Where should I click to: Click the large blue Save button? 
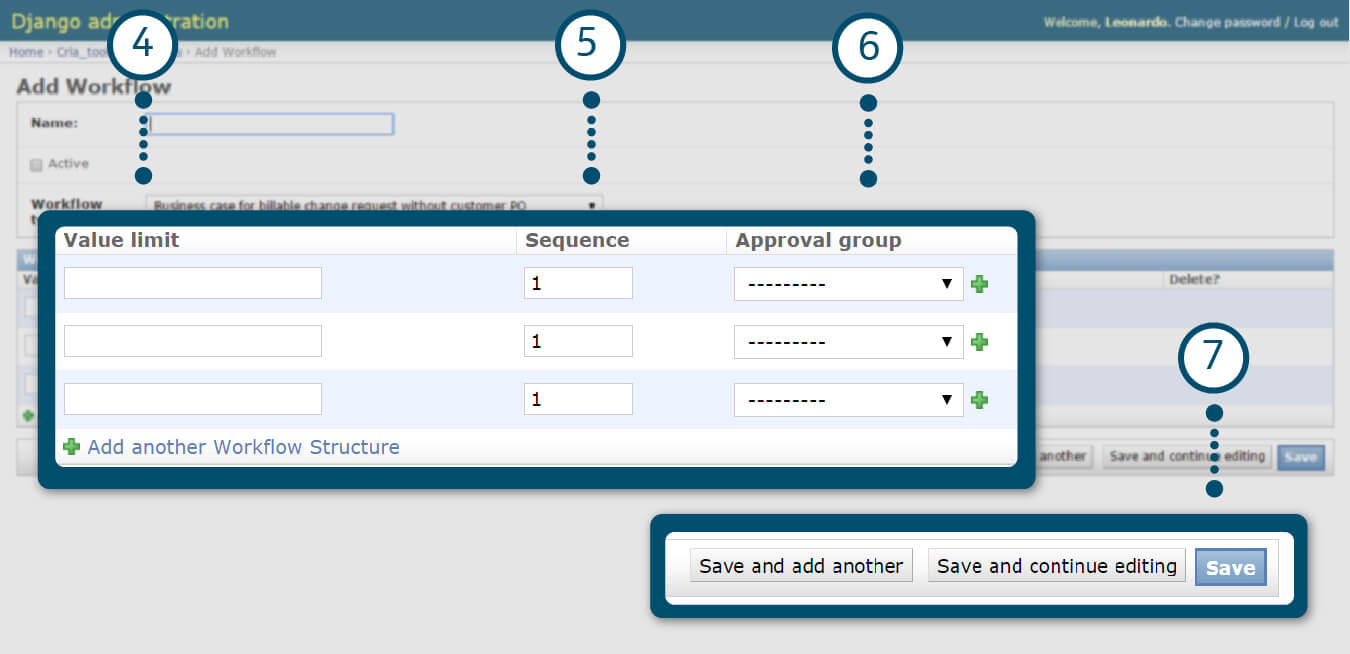1230,567
